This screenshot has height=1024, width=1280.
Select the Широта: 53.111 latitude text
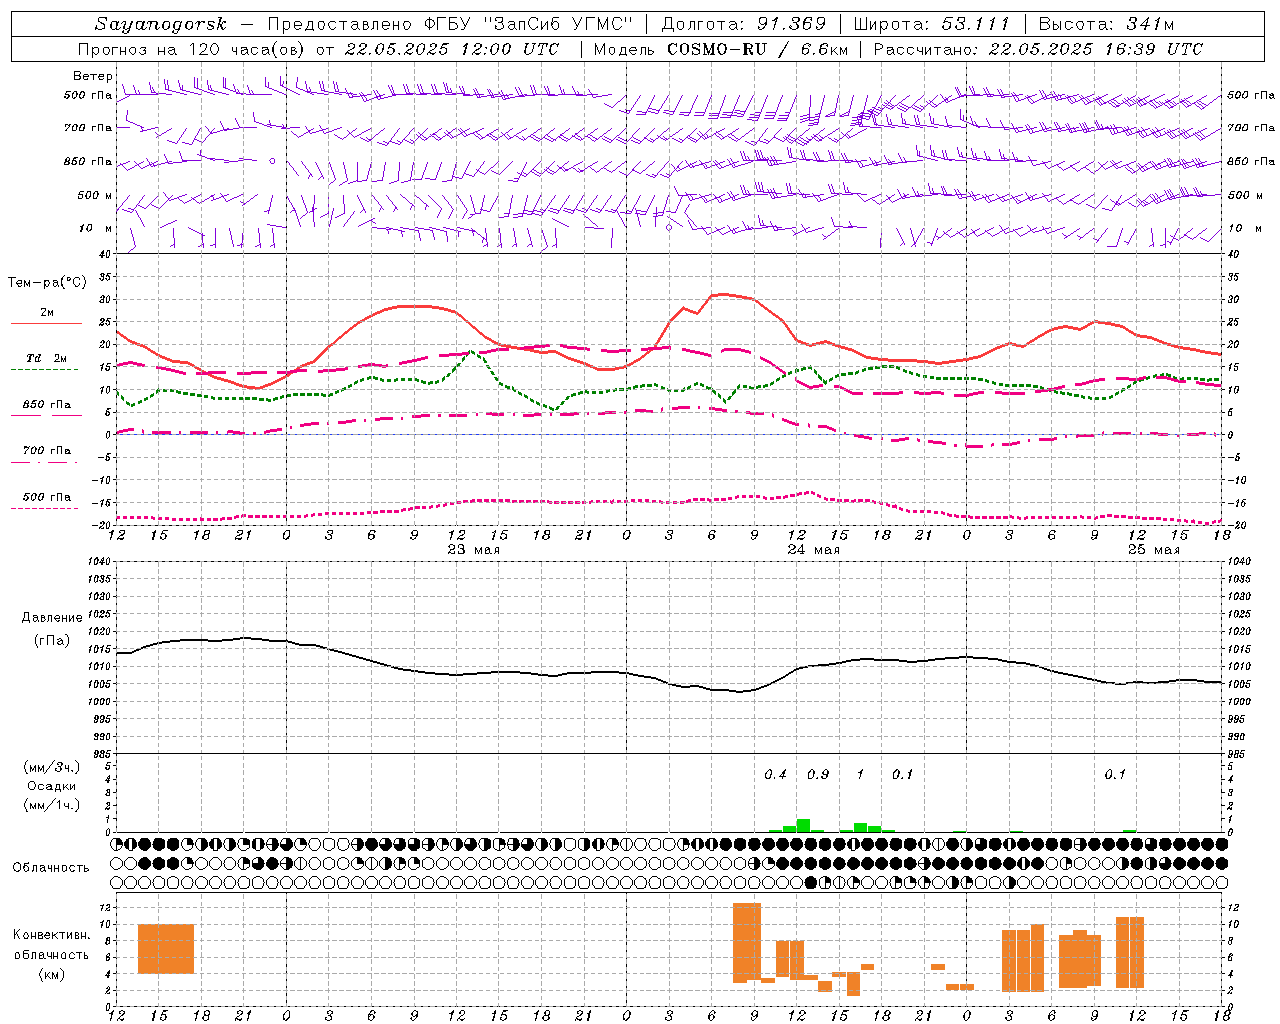931,24
